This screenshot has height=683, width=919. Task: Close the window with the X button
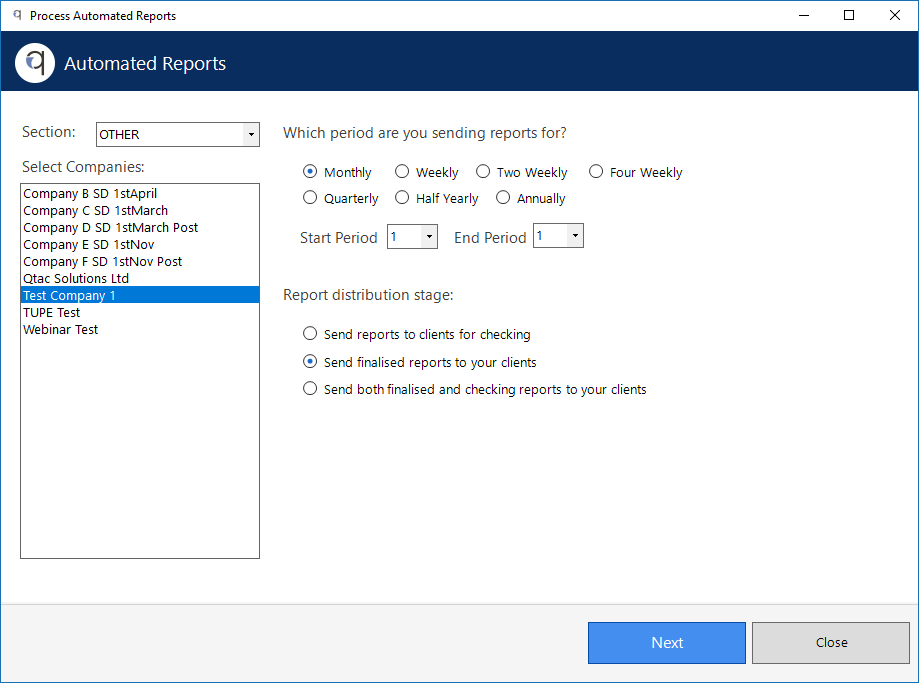(894, 16)
